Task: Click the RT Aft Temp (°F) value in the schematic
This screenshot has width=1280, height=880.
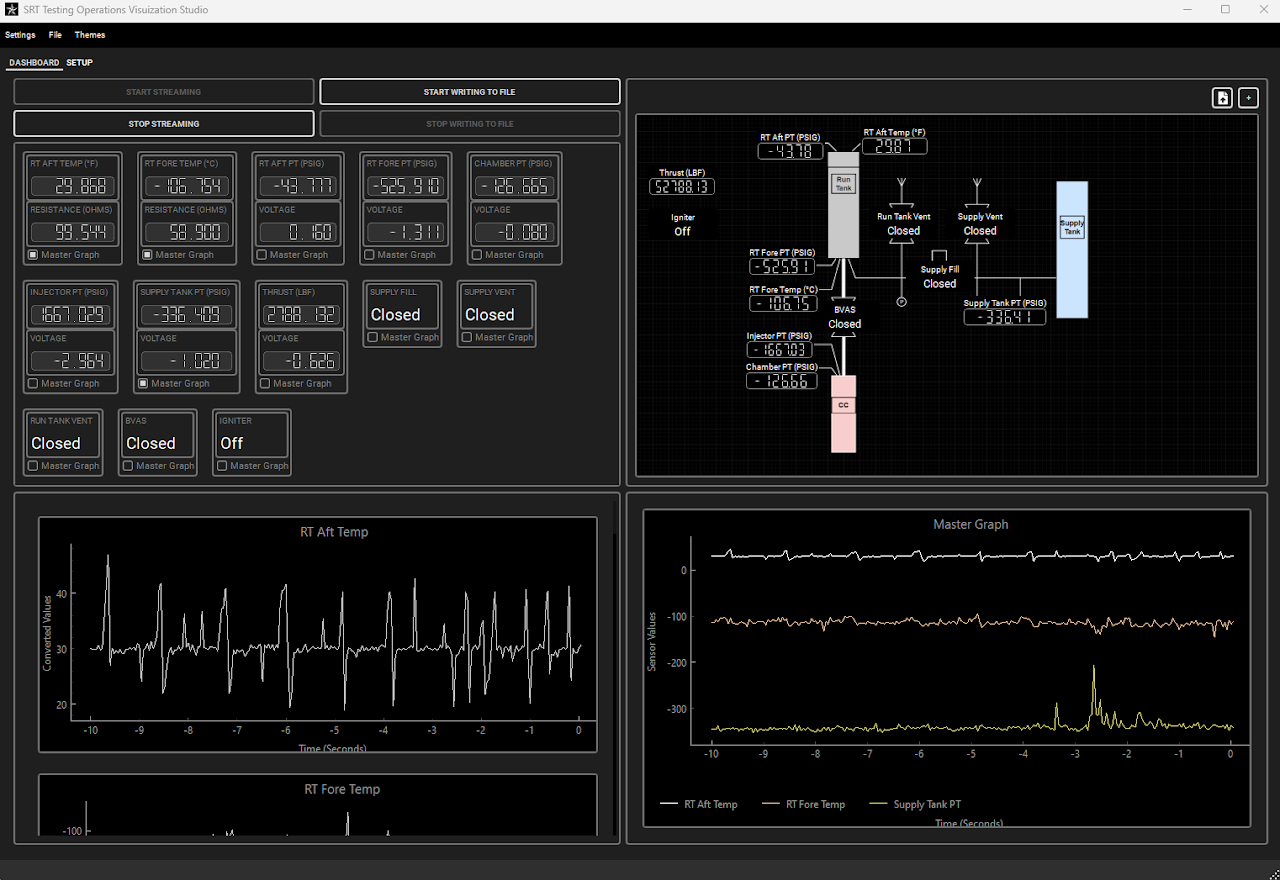Action: pyautogui.click(x=894, y=147)
